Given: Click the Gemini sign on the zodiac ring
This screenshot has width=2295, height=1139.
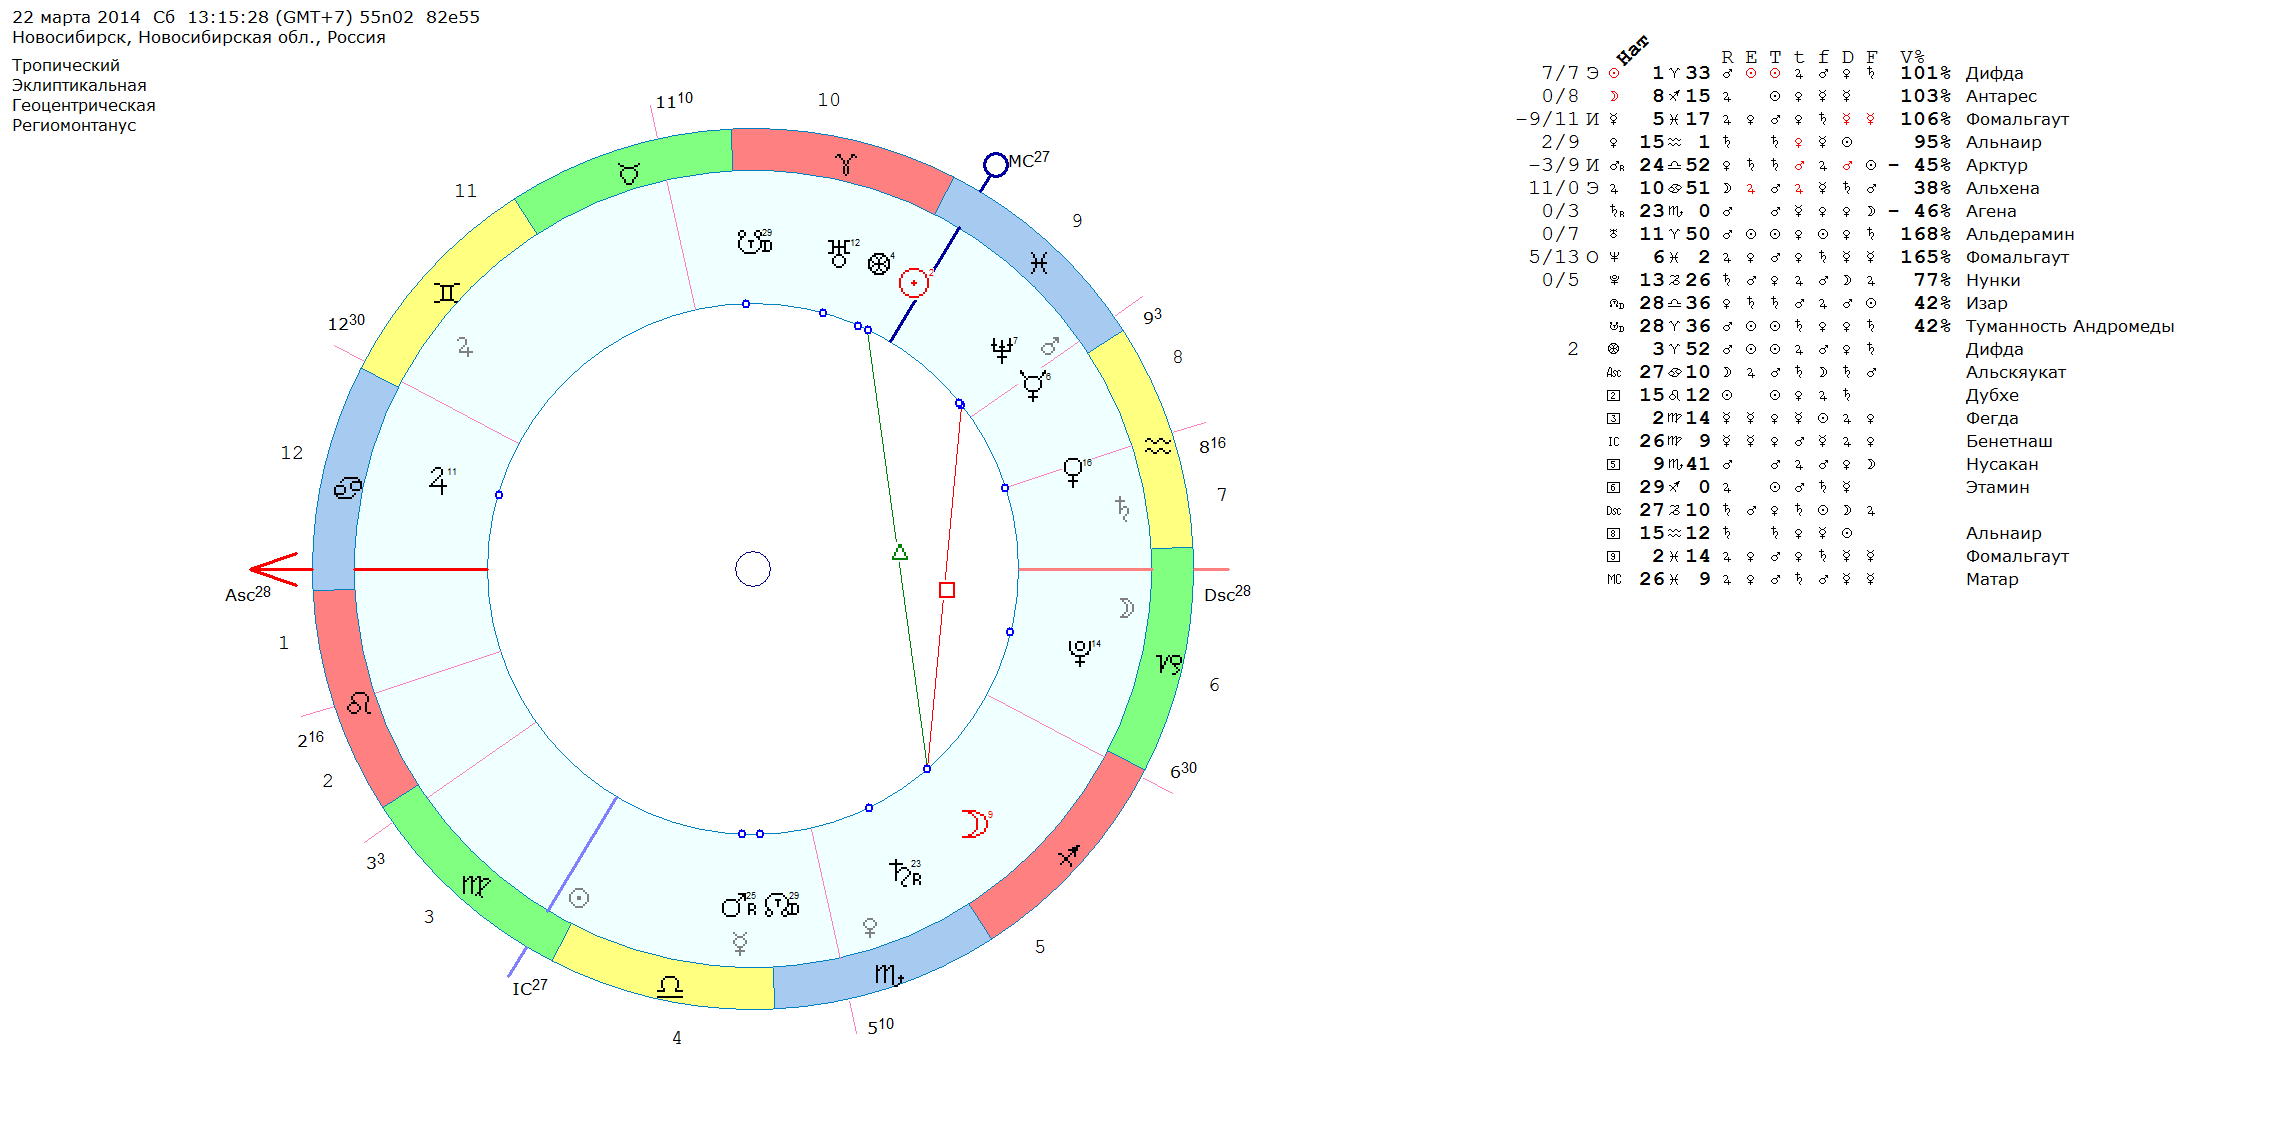Looking at the screenshot, I should click(446, 293).
